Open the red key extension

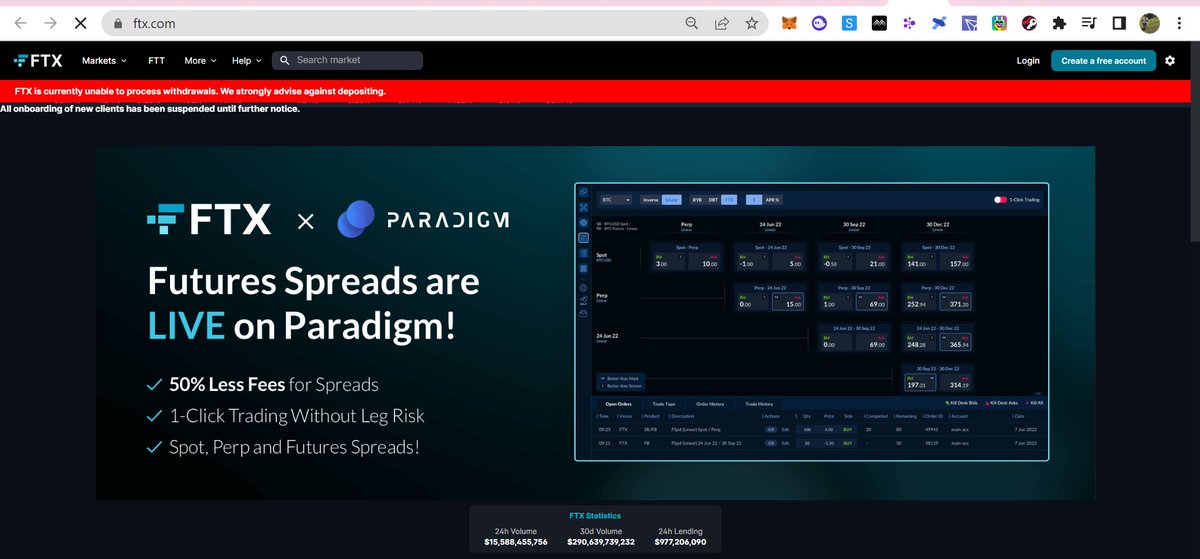pos(1027,23)
